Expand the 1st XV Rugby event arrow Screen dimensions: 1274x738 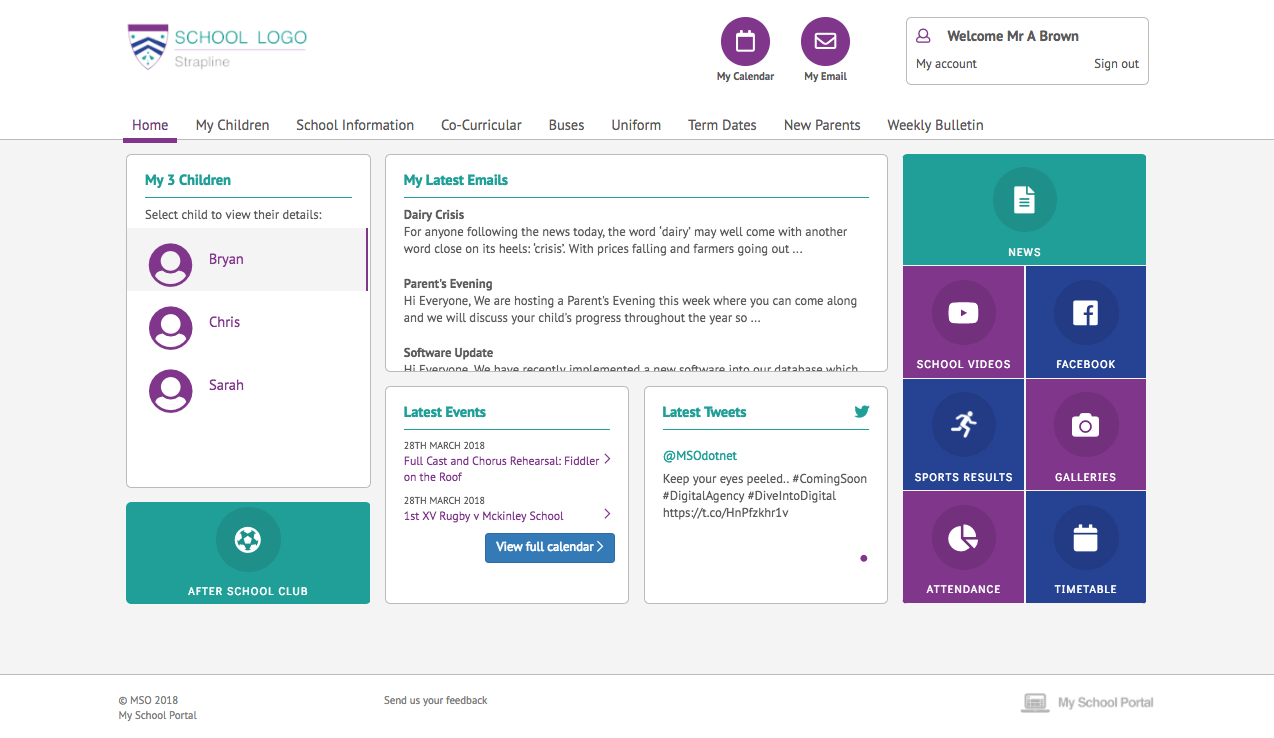coord(607,514)
